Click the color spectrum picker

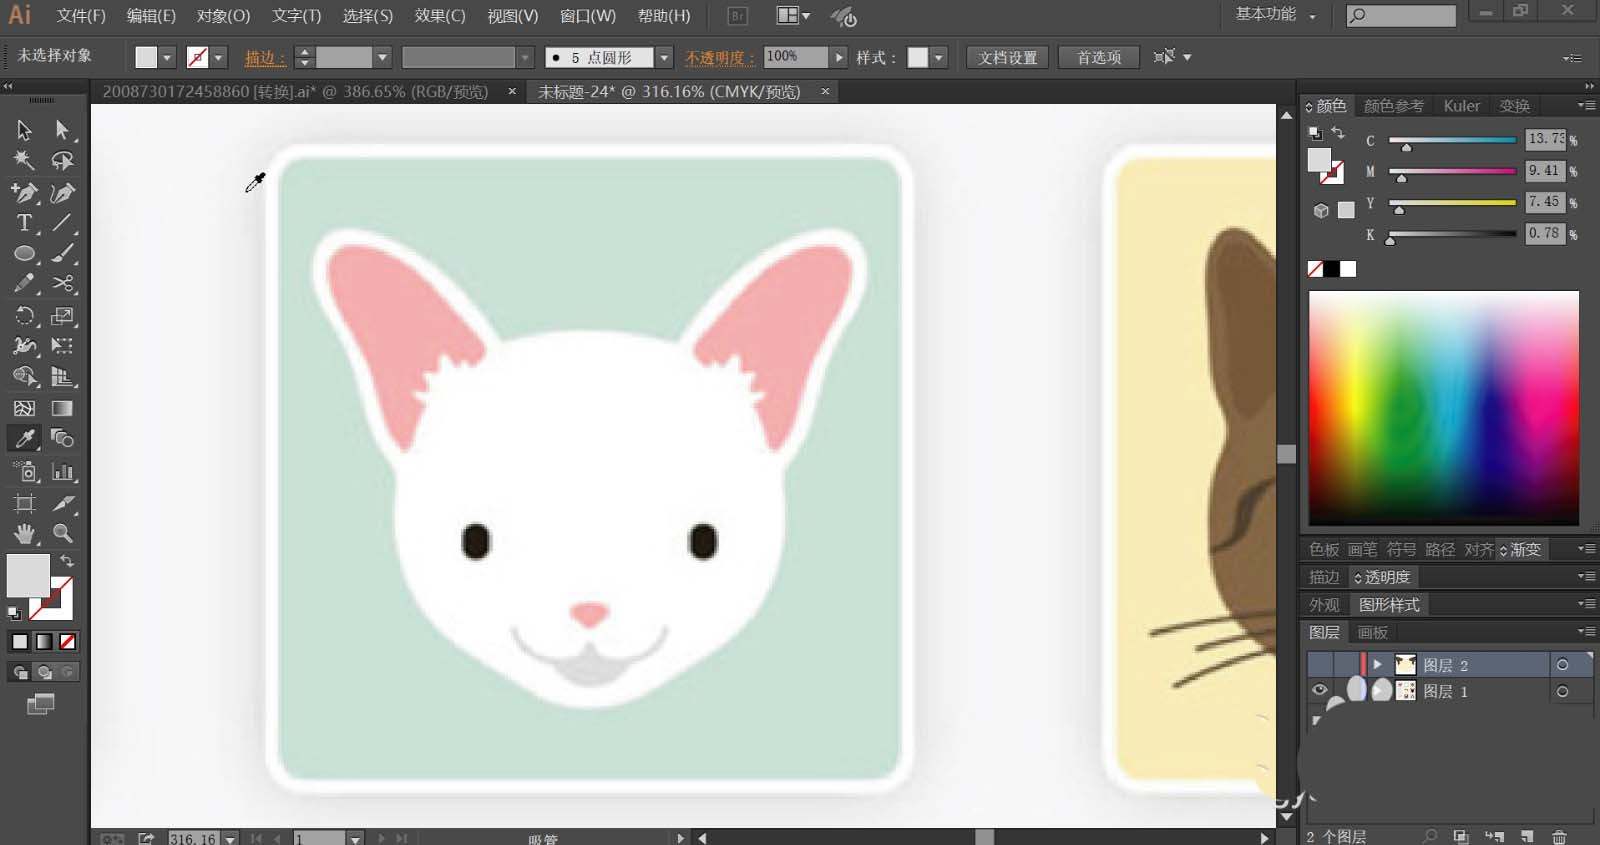pyautogui.click(x=1443, y=407)
